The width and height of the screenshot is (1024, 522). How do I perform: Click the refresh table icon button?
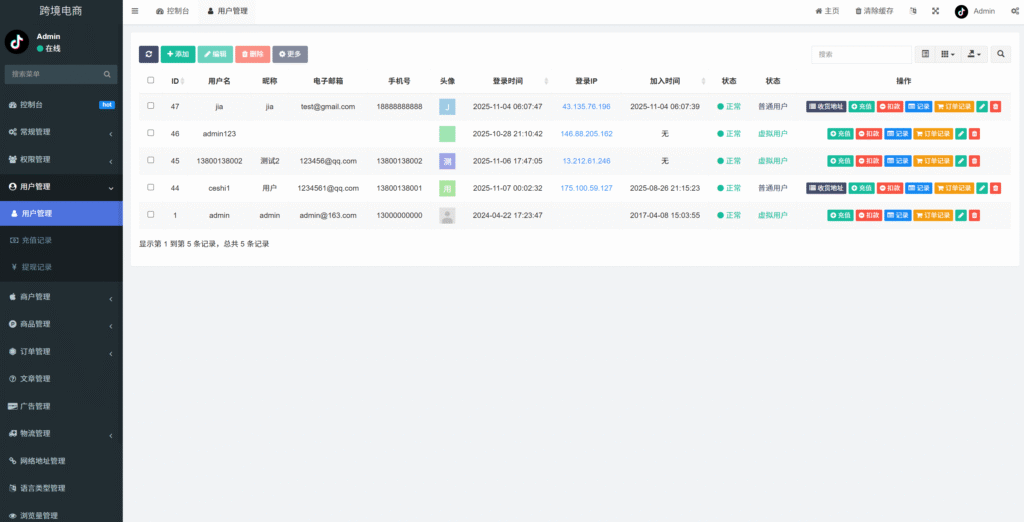(148, 54)
